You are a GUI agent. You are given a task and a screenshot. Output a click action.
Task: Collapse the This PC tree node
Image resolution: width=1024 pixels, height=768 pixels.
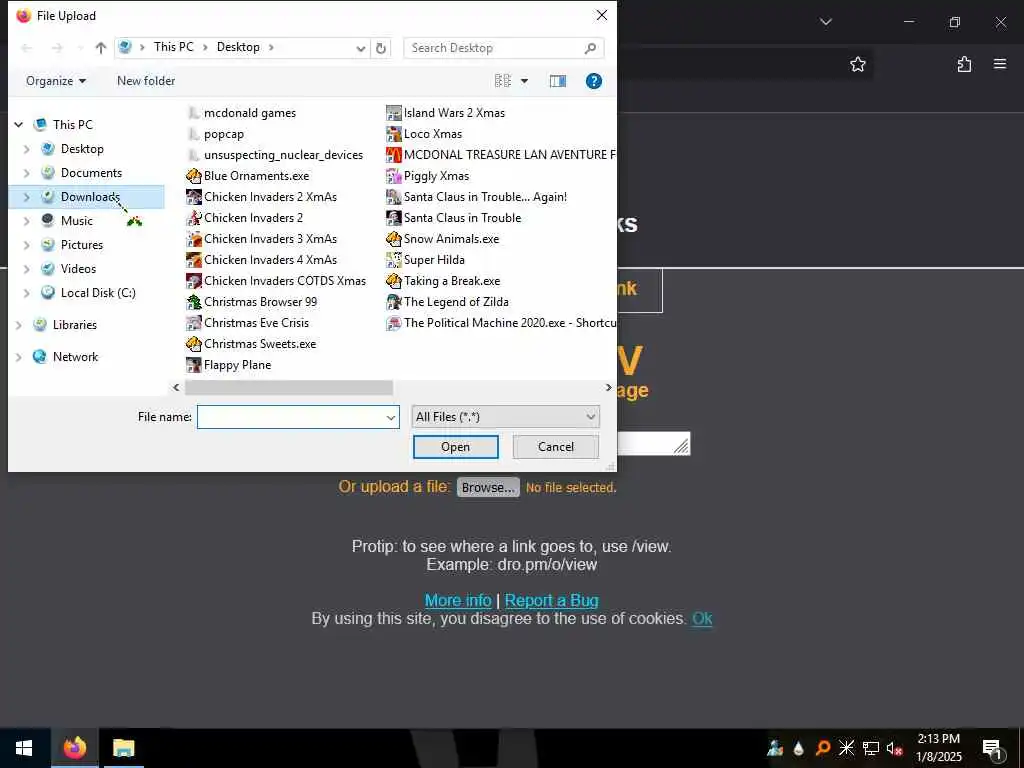18,124
